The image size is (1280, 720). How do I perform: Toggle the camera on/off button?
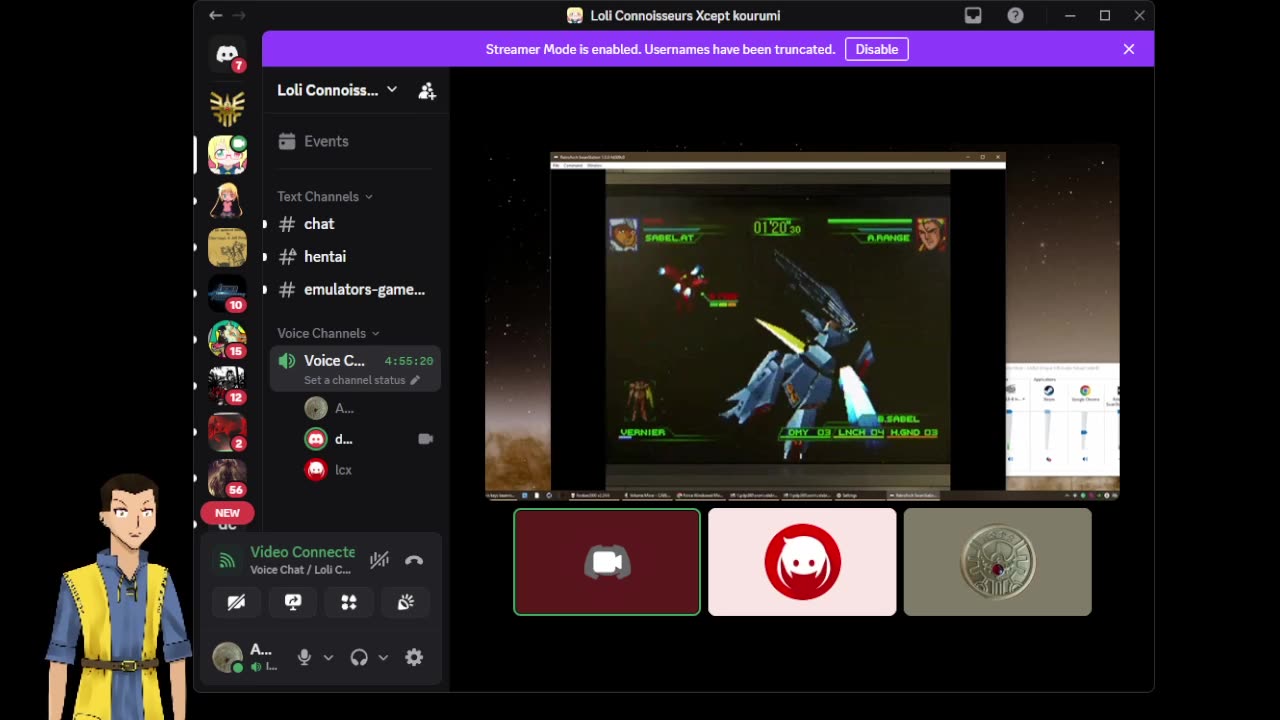pos(236,602)
